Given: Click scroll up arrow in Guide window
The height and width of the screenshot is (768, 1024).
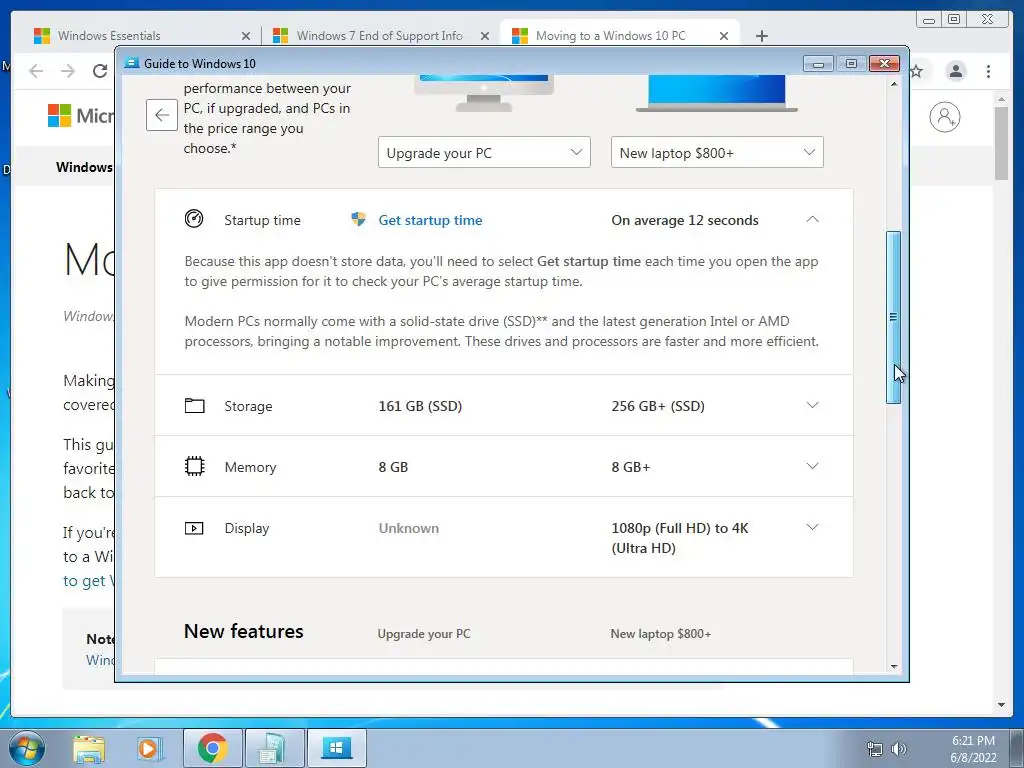Looking at the screenshot, I should click(893, 84).
